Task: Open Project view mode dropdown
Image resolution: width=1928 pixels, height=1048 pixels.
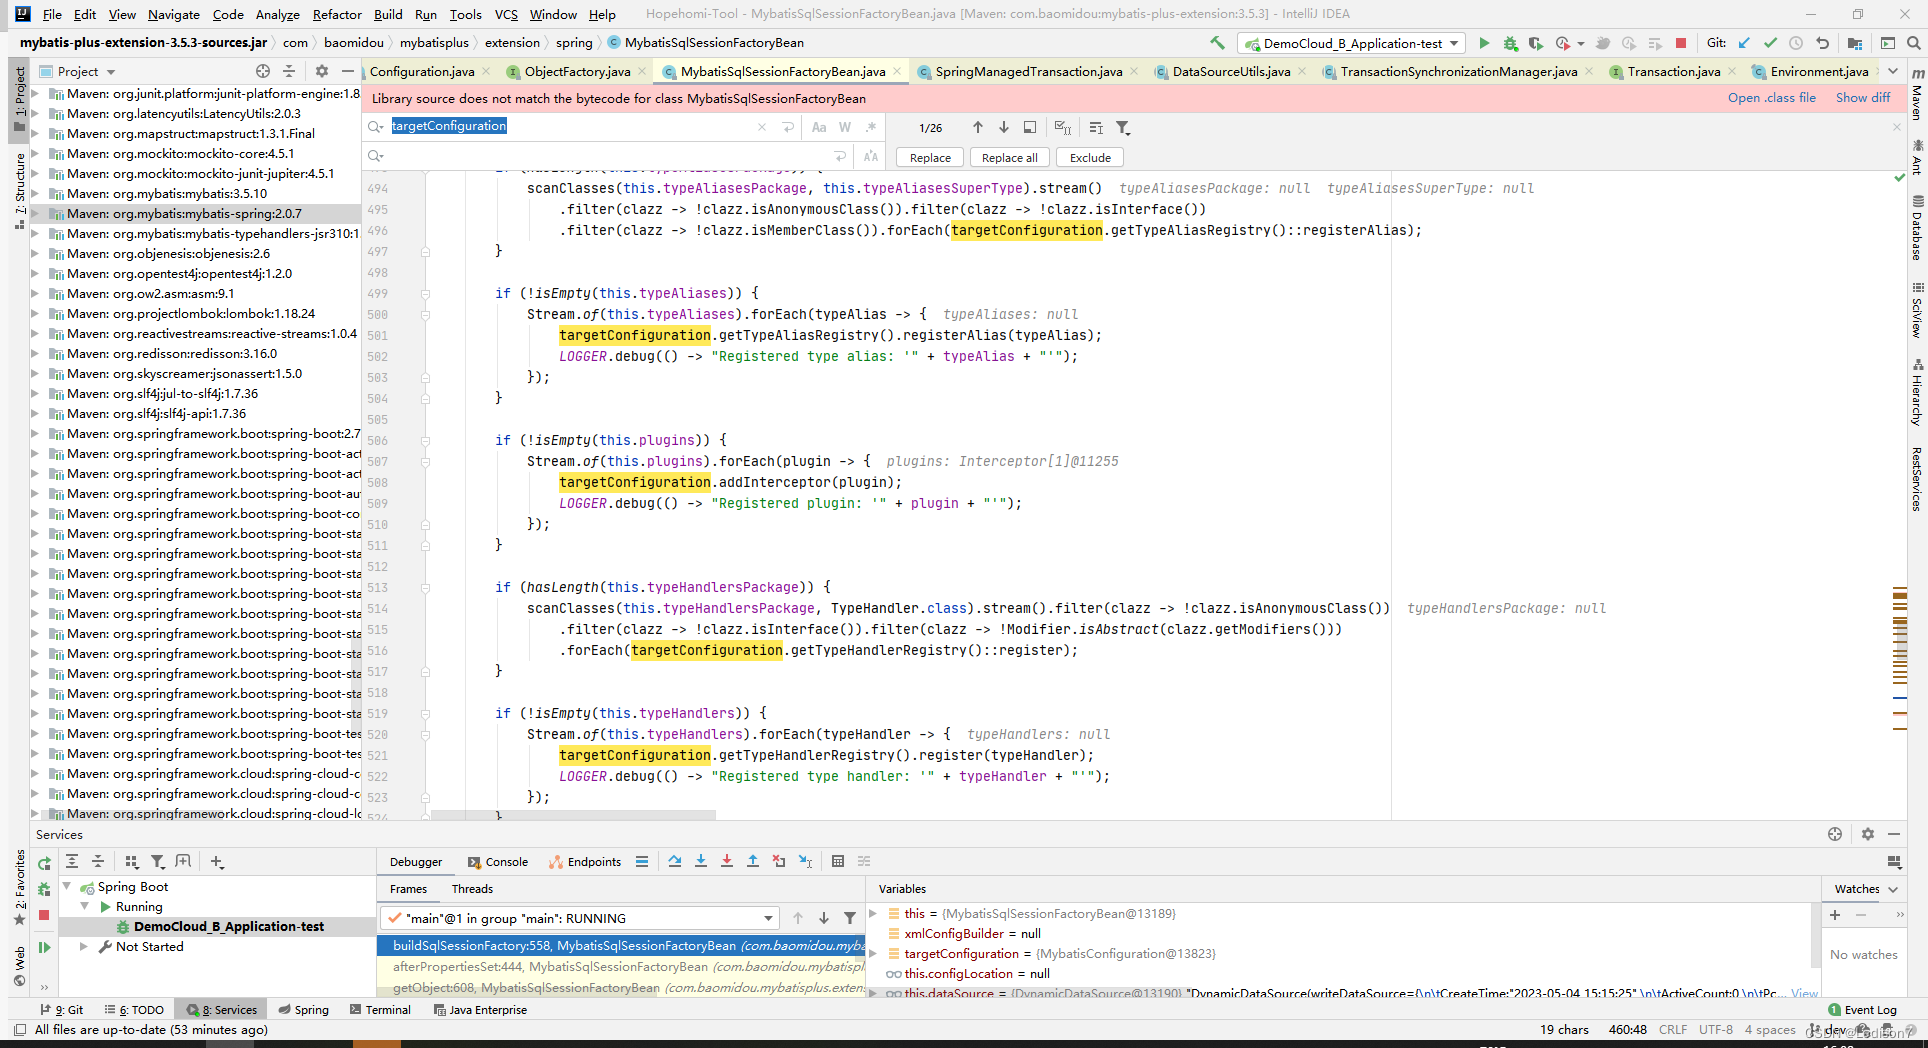Action: coord(77,71)
